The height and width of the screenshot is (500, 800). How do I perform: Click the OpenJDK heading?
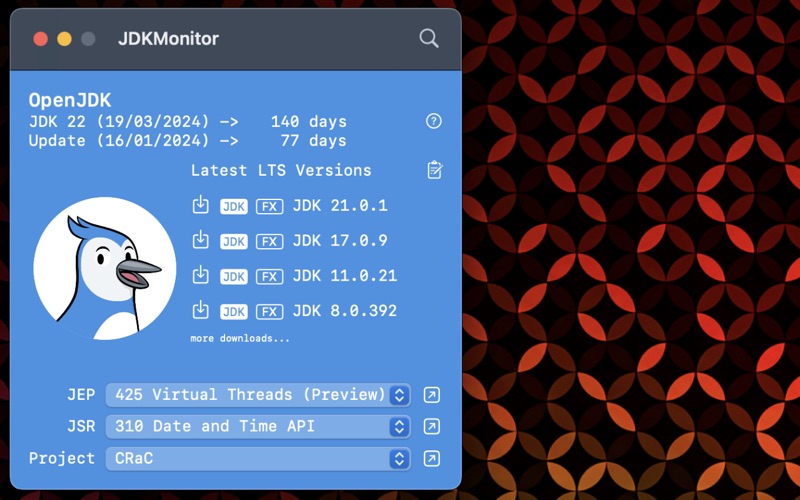[x=70, y=101]
